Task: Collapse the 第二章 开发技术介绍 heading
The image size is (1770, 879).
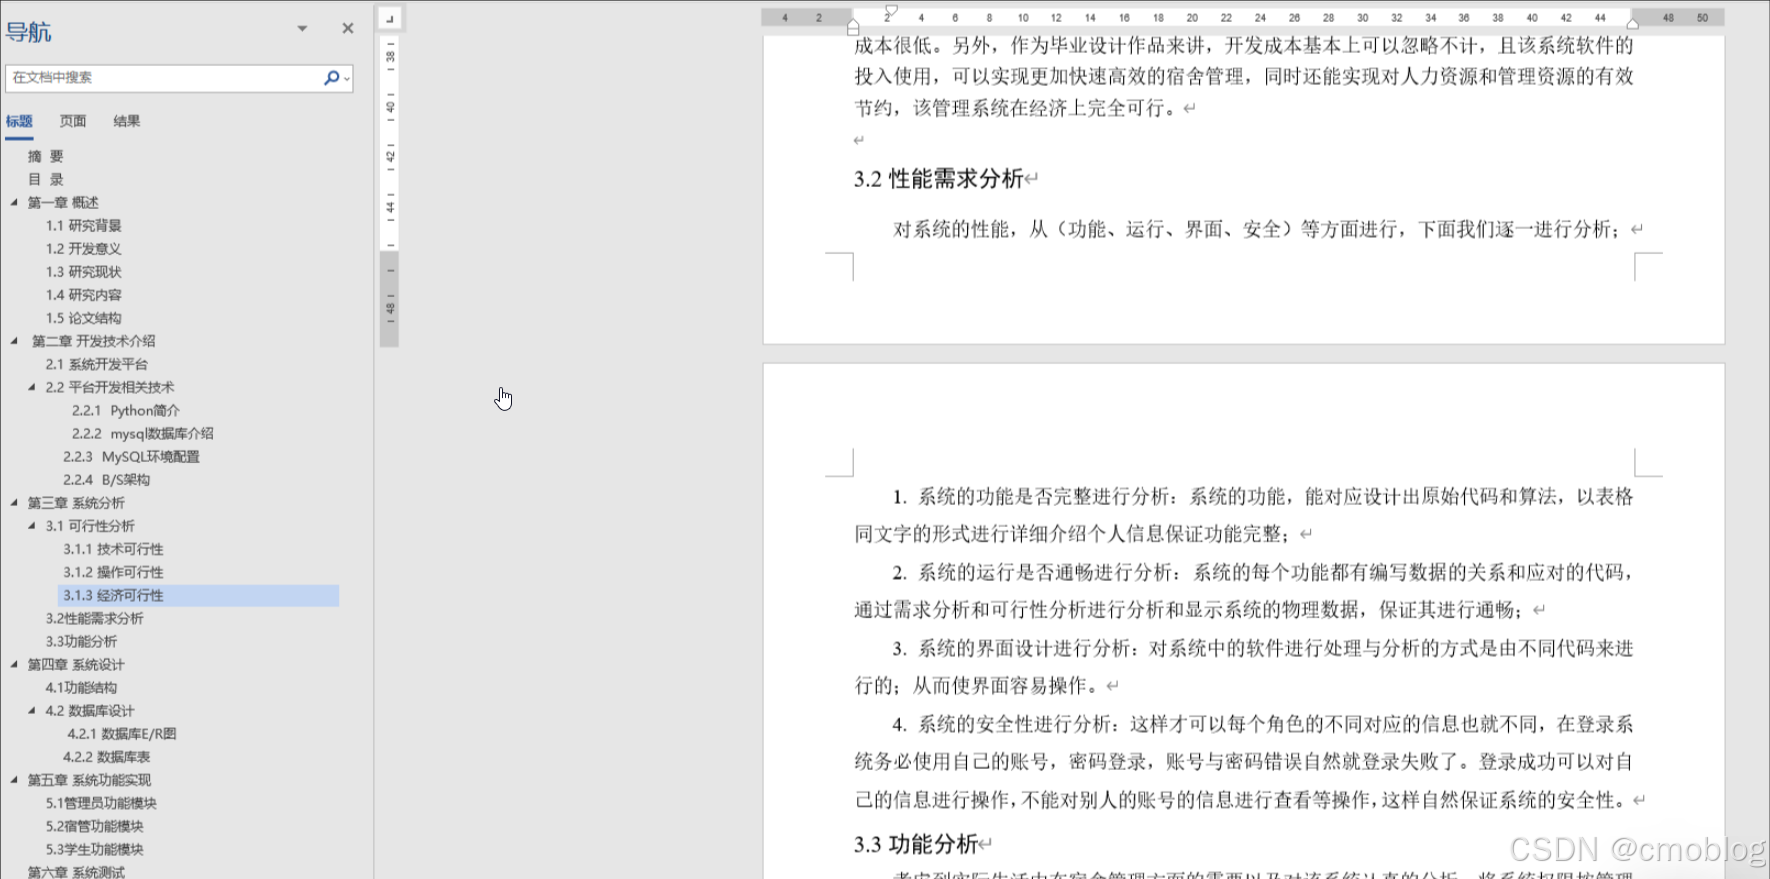Action: point(14,341)
